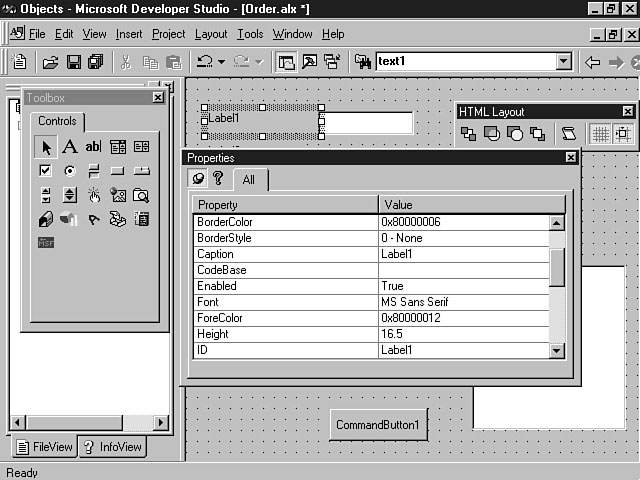Screen dimensions: 640x480
Task: Click the Save icon in the toolbar
Action: [x=73, y=62]
